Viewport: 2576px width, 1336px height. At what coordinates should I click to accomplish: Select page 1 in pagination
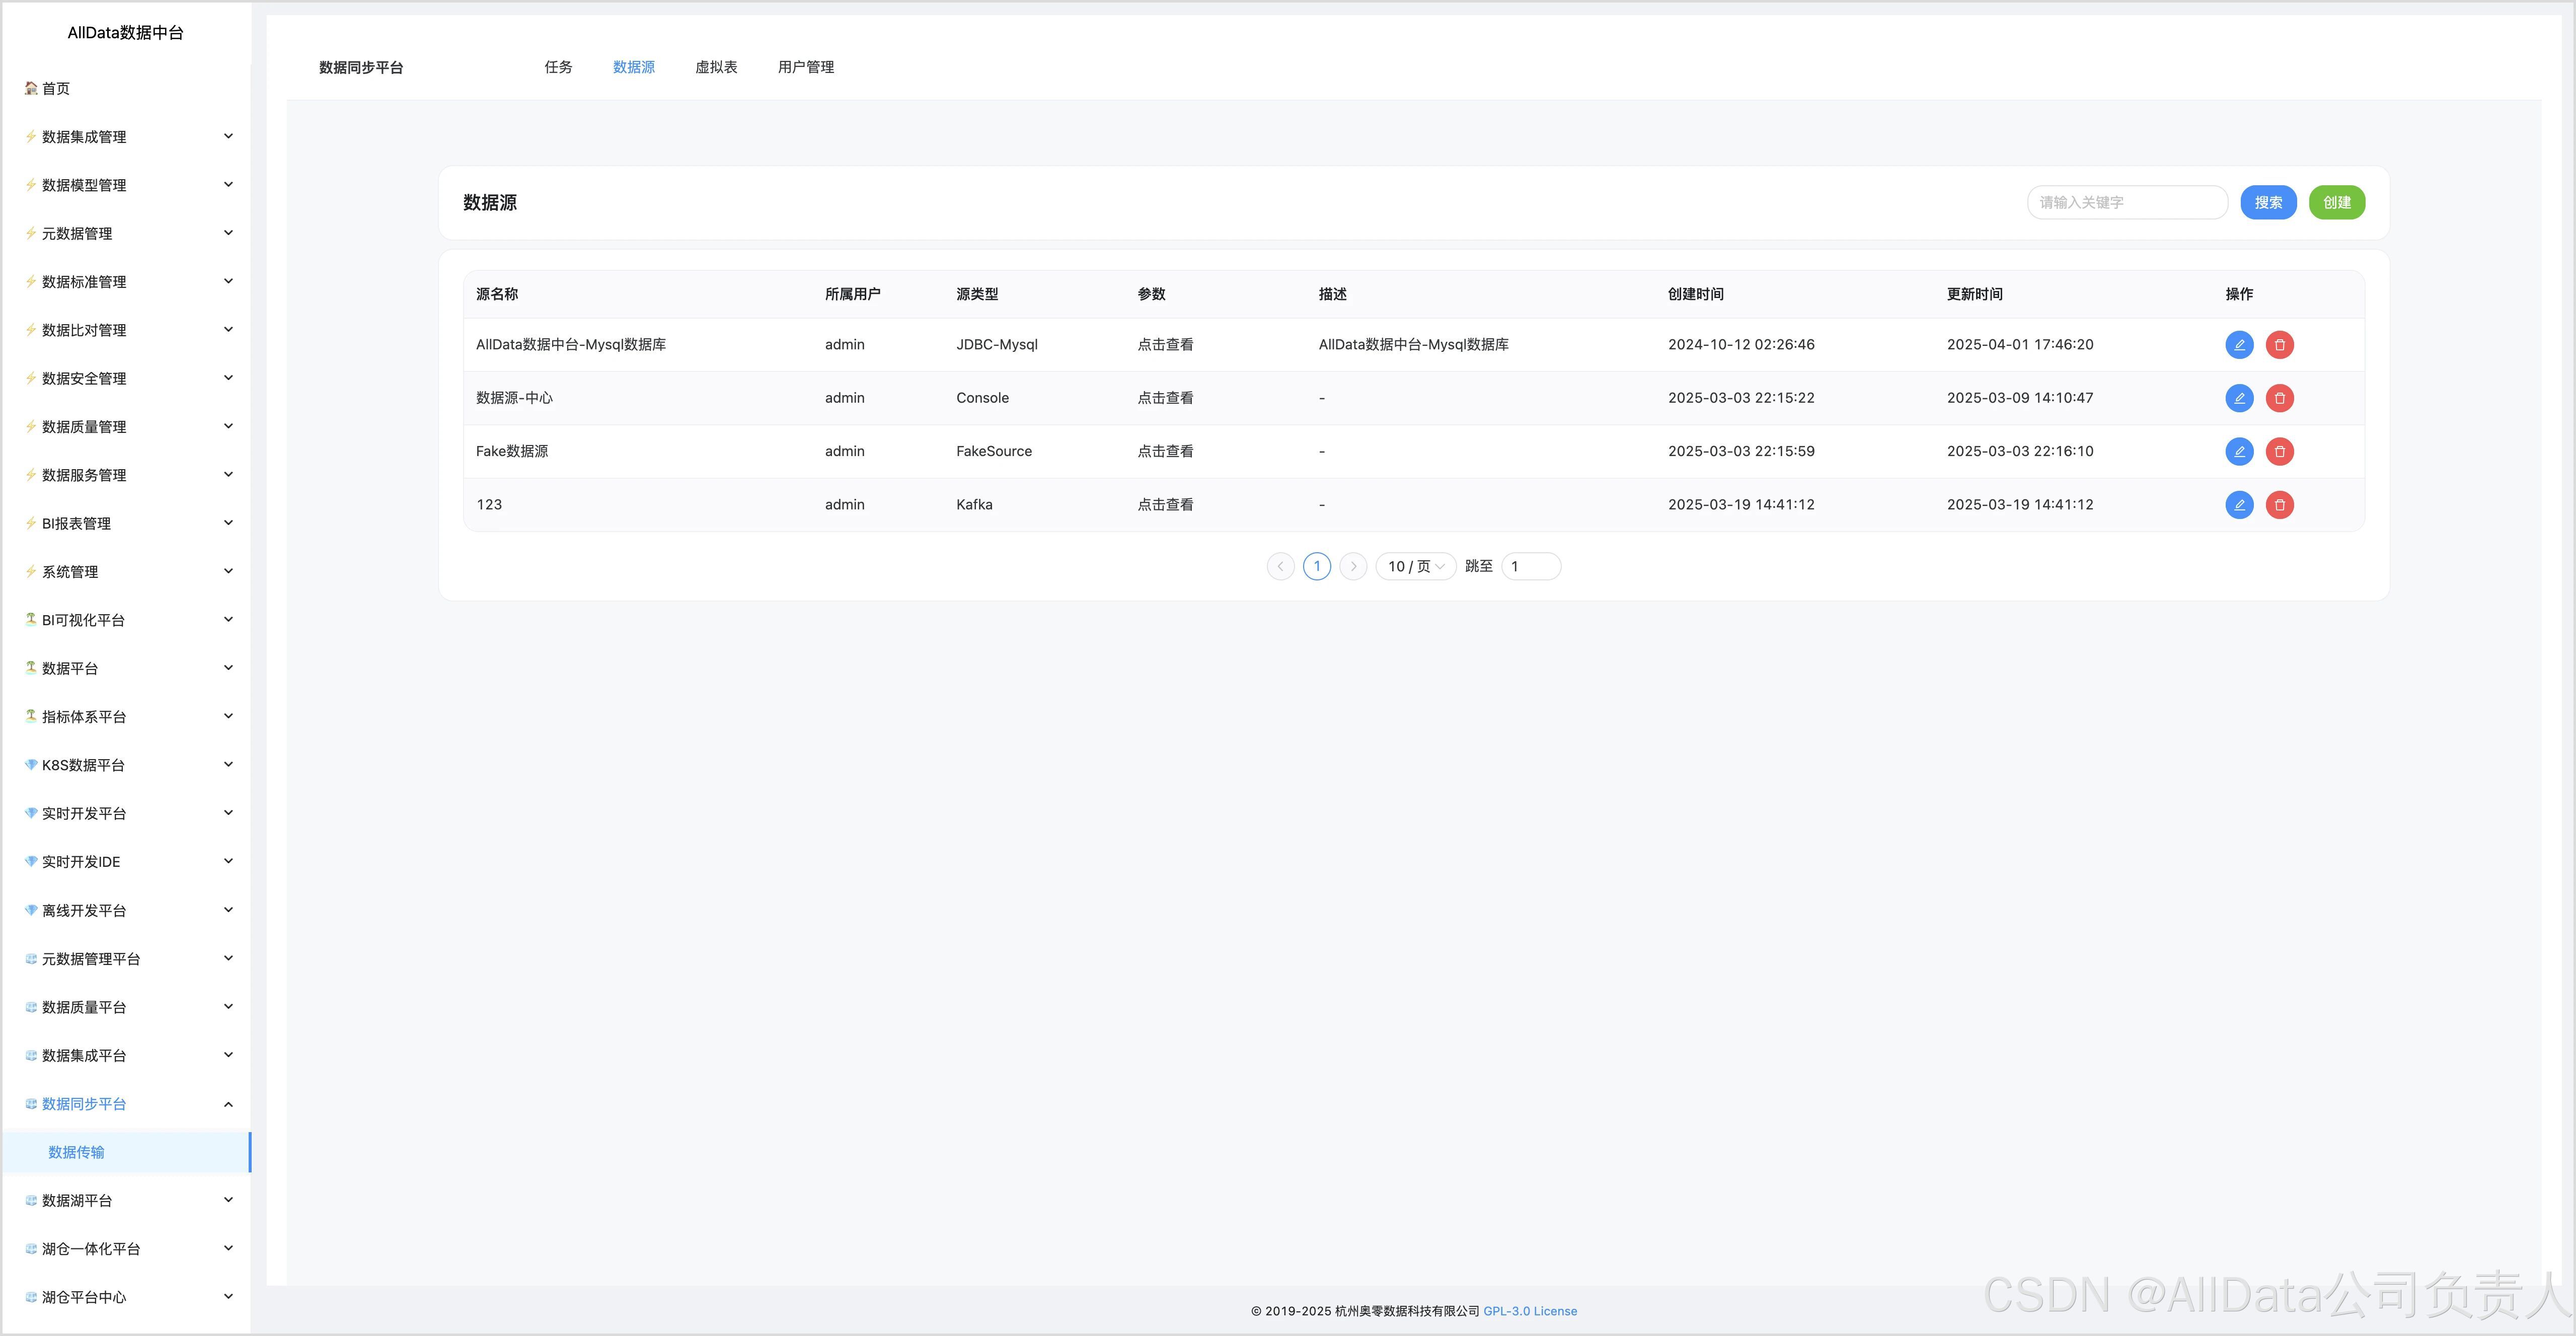pyautogui.click(x=1317, y=566)
